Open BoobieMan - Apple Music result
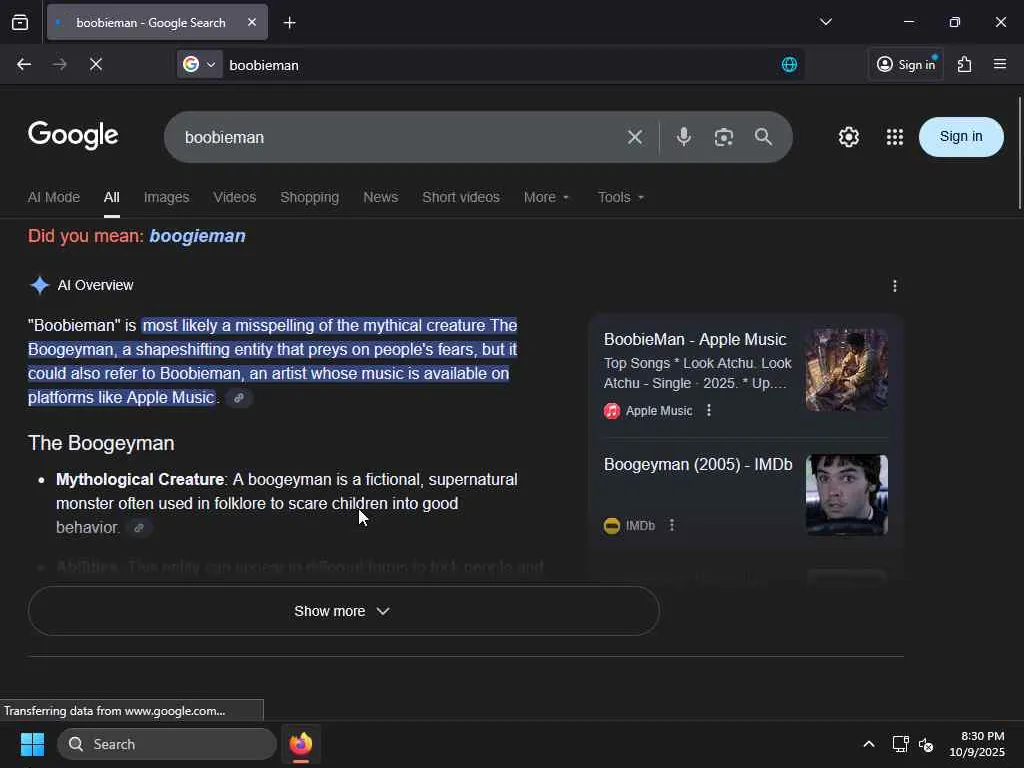1024x768 pixels. tap(695, 340)
